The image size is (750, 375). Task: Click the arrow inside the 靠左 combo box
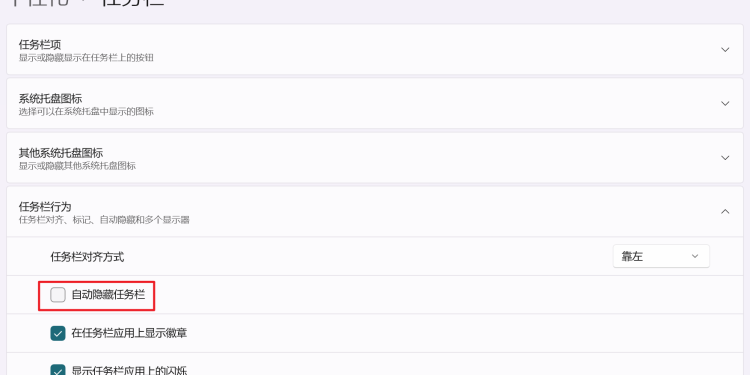point(695,256)
